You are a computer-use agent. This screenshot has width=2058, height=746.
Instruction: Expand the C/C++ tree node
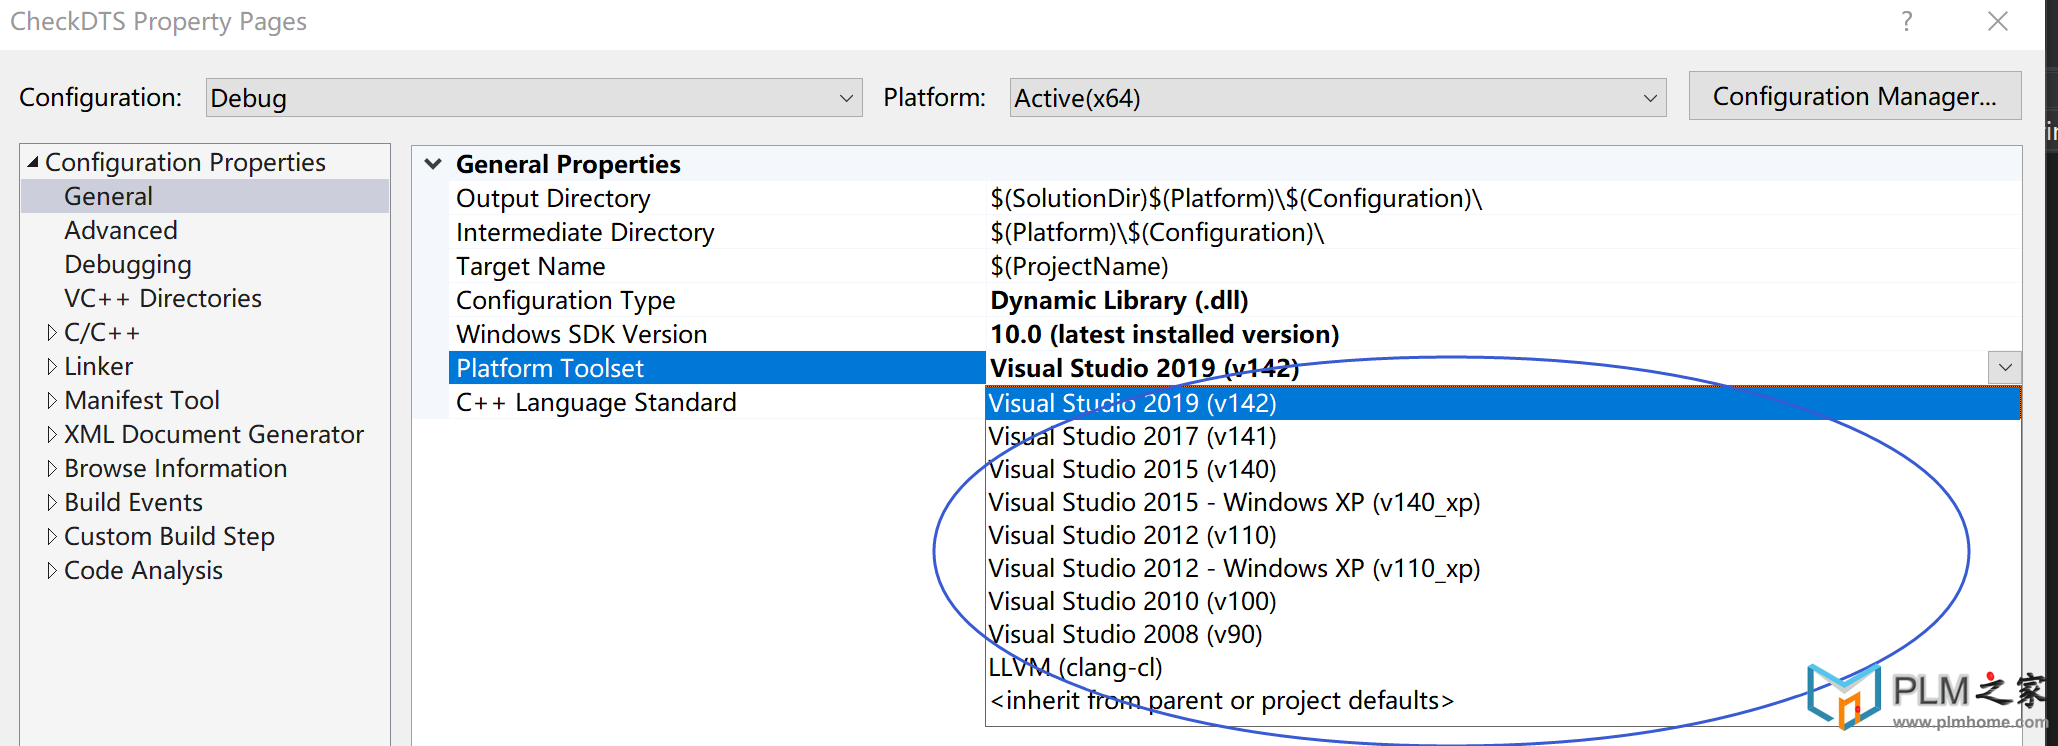click(x=52, y=333)
